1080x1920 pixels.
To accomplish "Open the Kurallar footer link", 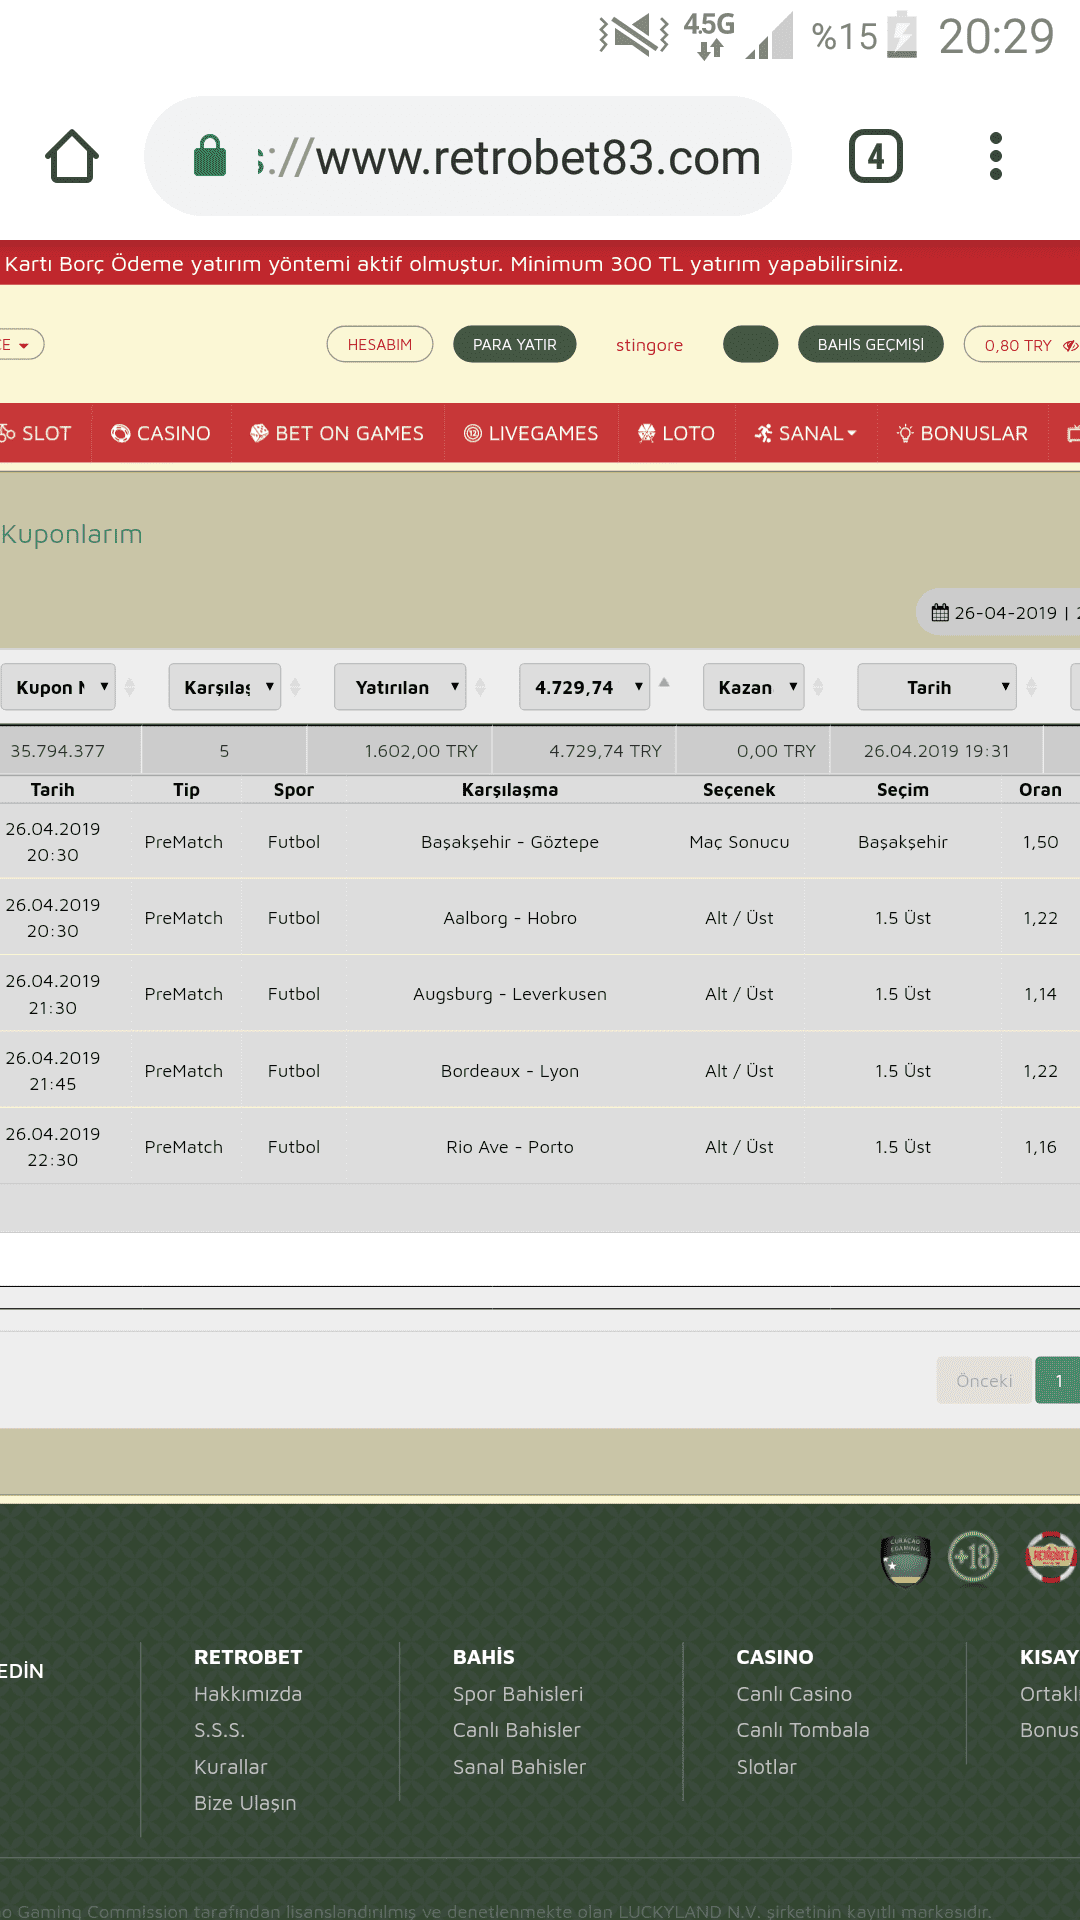I will pyautogui.click(x=231, y=1767).
